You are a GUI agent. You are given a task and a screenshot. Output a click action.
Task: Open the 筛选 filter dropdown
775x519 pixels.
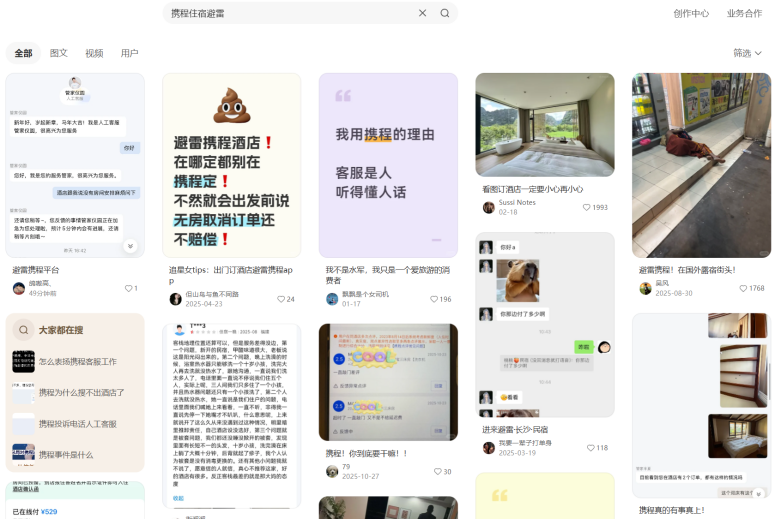pyautogui.click(x=747, y=53)
